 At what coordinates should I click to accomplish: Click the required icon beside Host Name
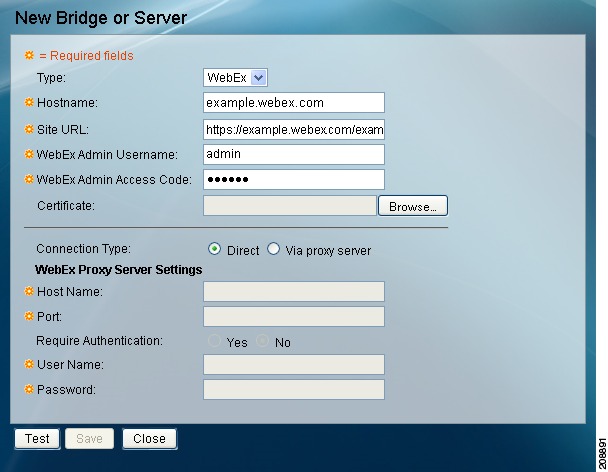pos(29,291)
